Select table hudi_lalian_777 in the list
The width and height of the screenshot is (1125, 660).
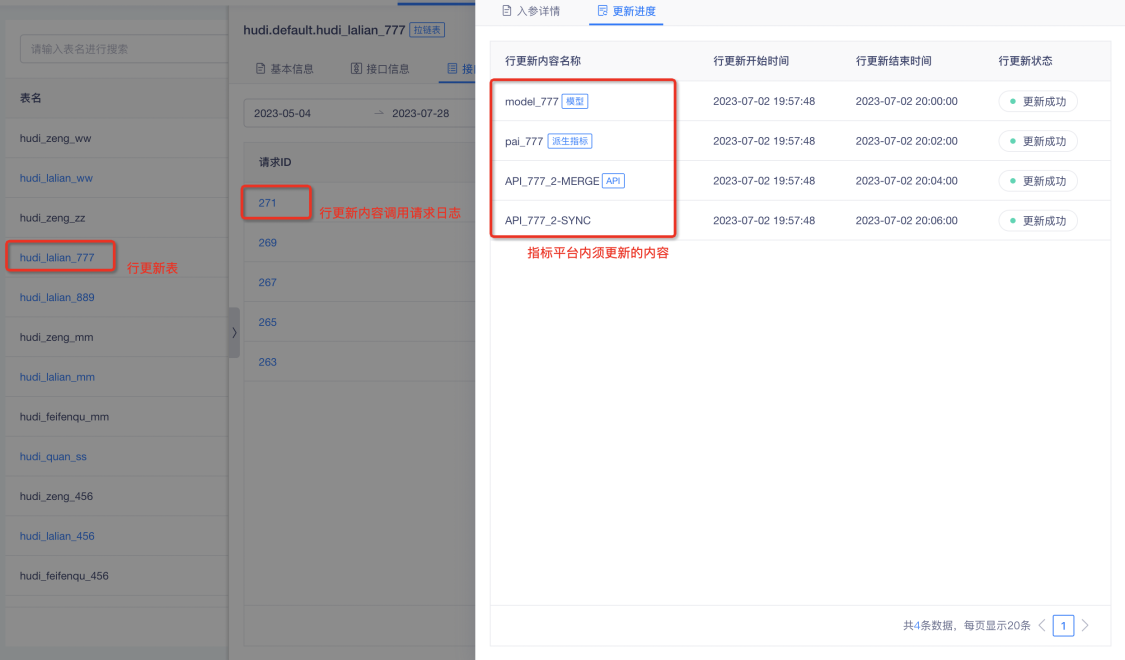[x=57, y=258]
